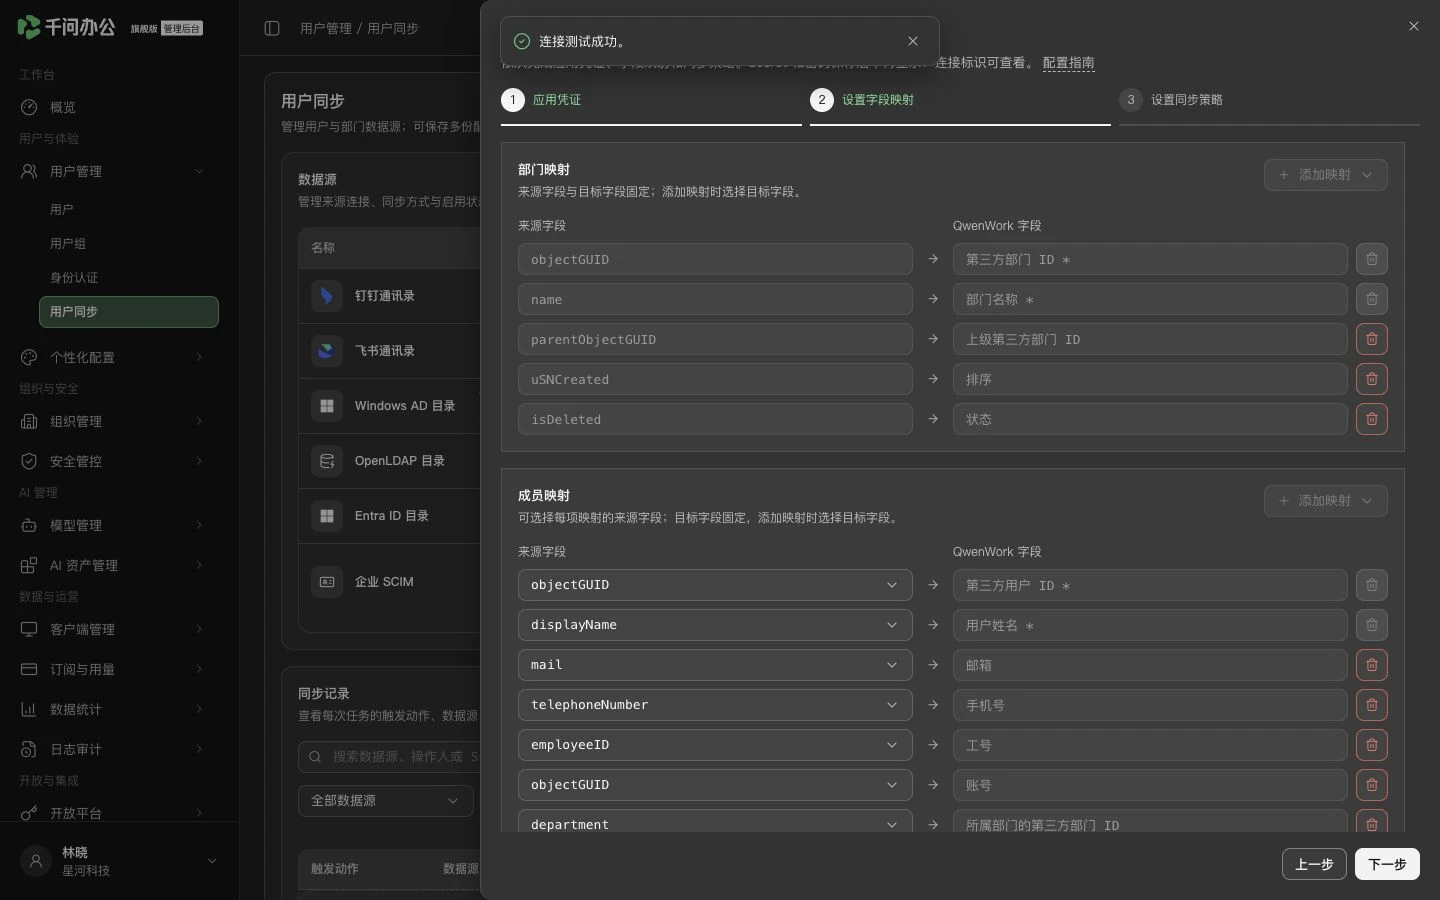Image resolution: width=1440 pixels, height=900 pixels.
Task: Open 订阅与用量 in the sidebar
Action: tap(119, 669)
